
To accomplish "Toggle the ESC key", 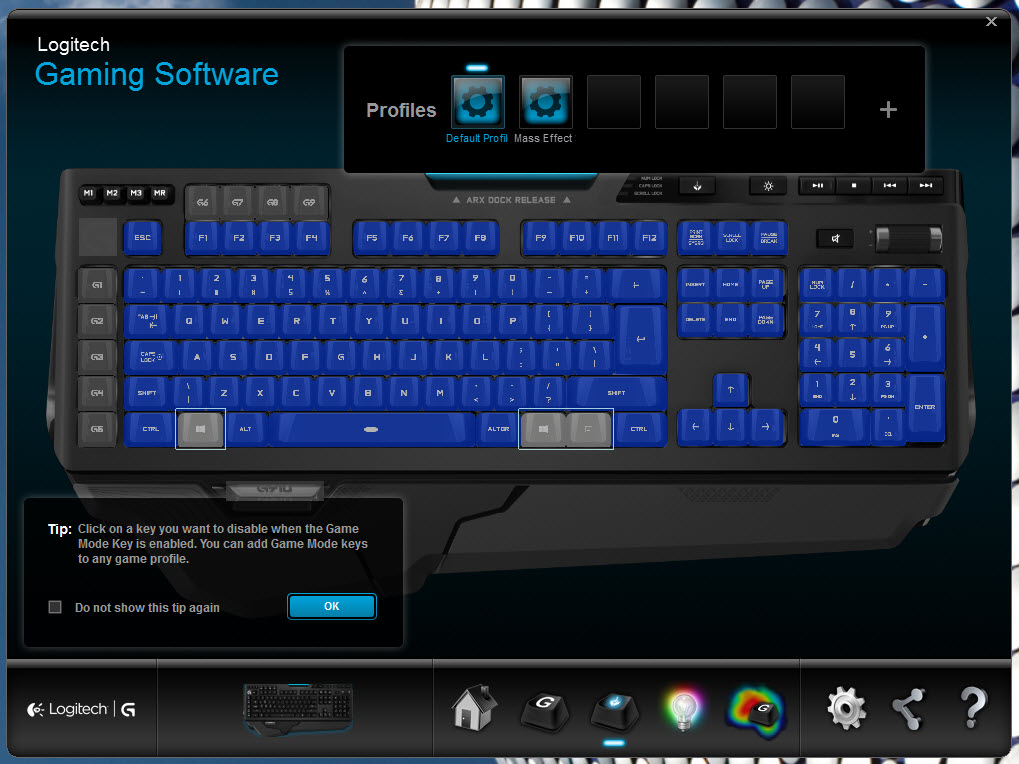I will coord(142,238).
